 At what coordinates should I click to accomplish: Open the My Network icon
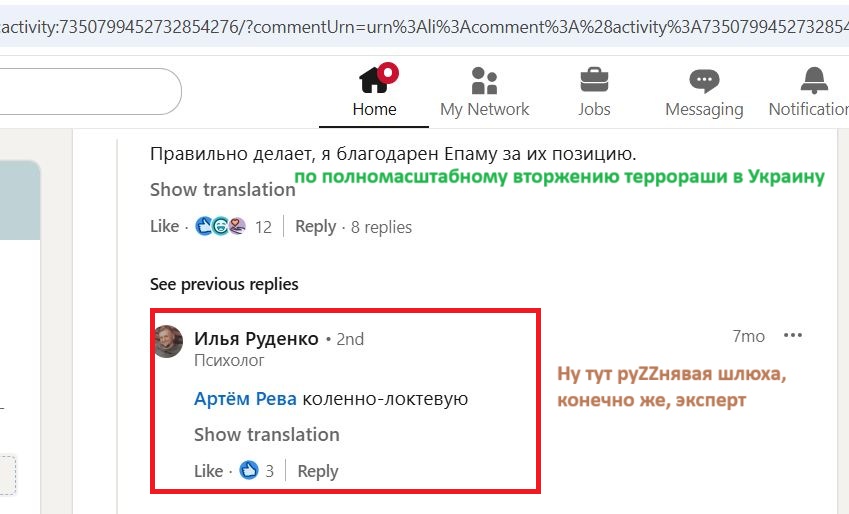click(485, 80)
